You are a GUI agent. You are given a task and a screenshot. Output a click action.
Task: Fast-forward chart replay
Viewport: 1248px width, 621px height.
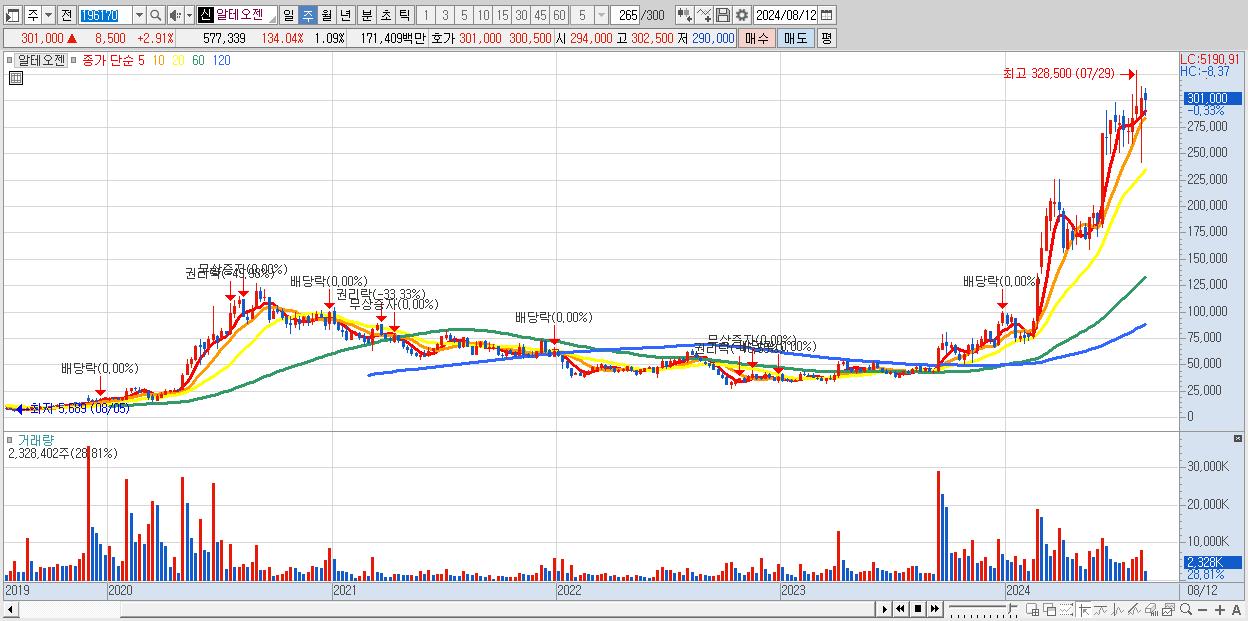934,609
